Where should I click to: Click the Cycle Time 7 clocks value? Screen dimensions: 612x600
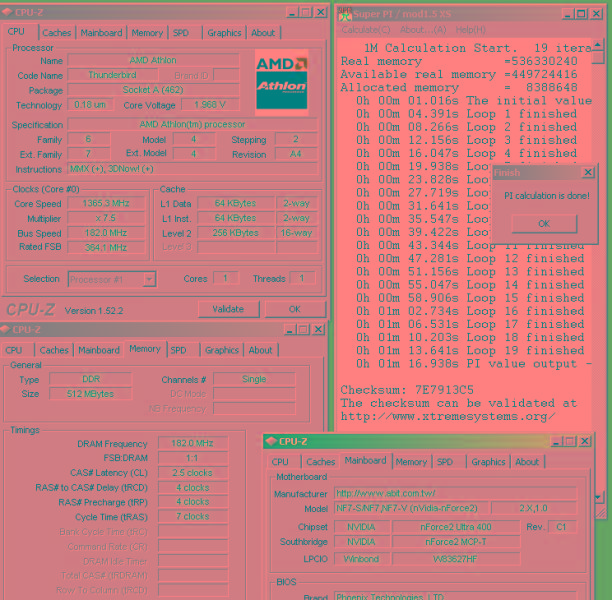192,516
